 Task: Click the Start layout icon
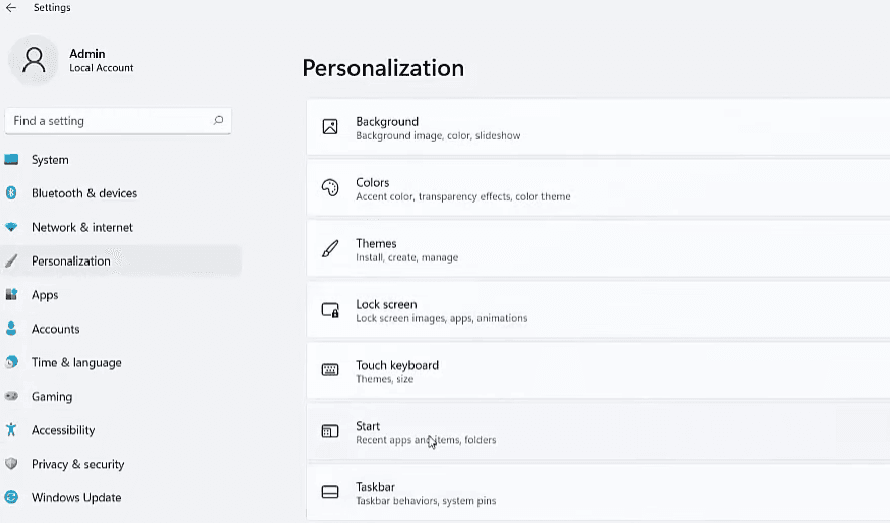[x=330, y=431]
